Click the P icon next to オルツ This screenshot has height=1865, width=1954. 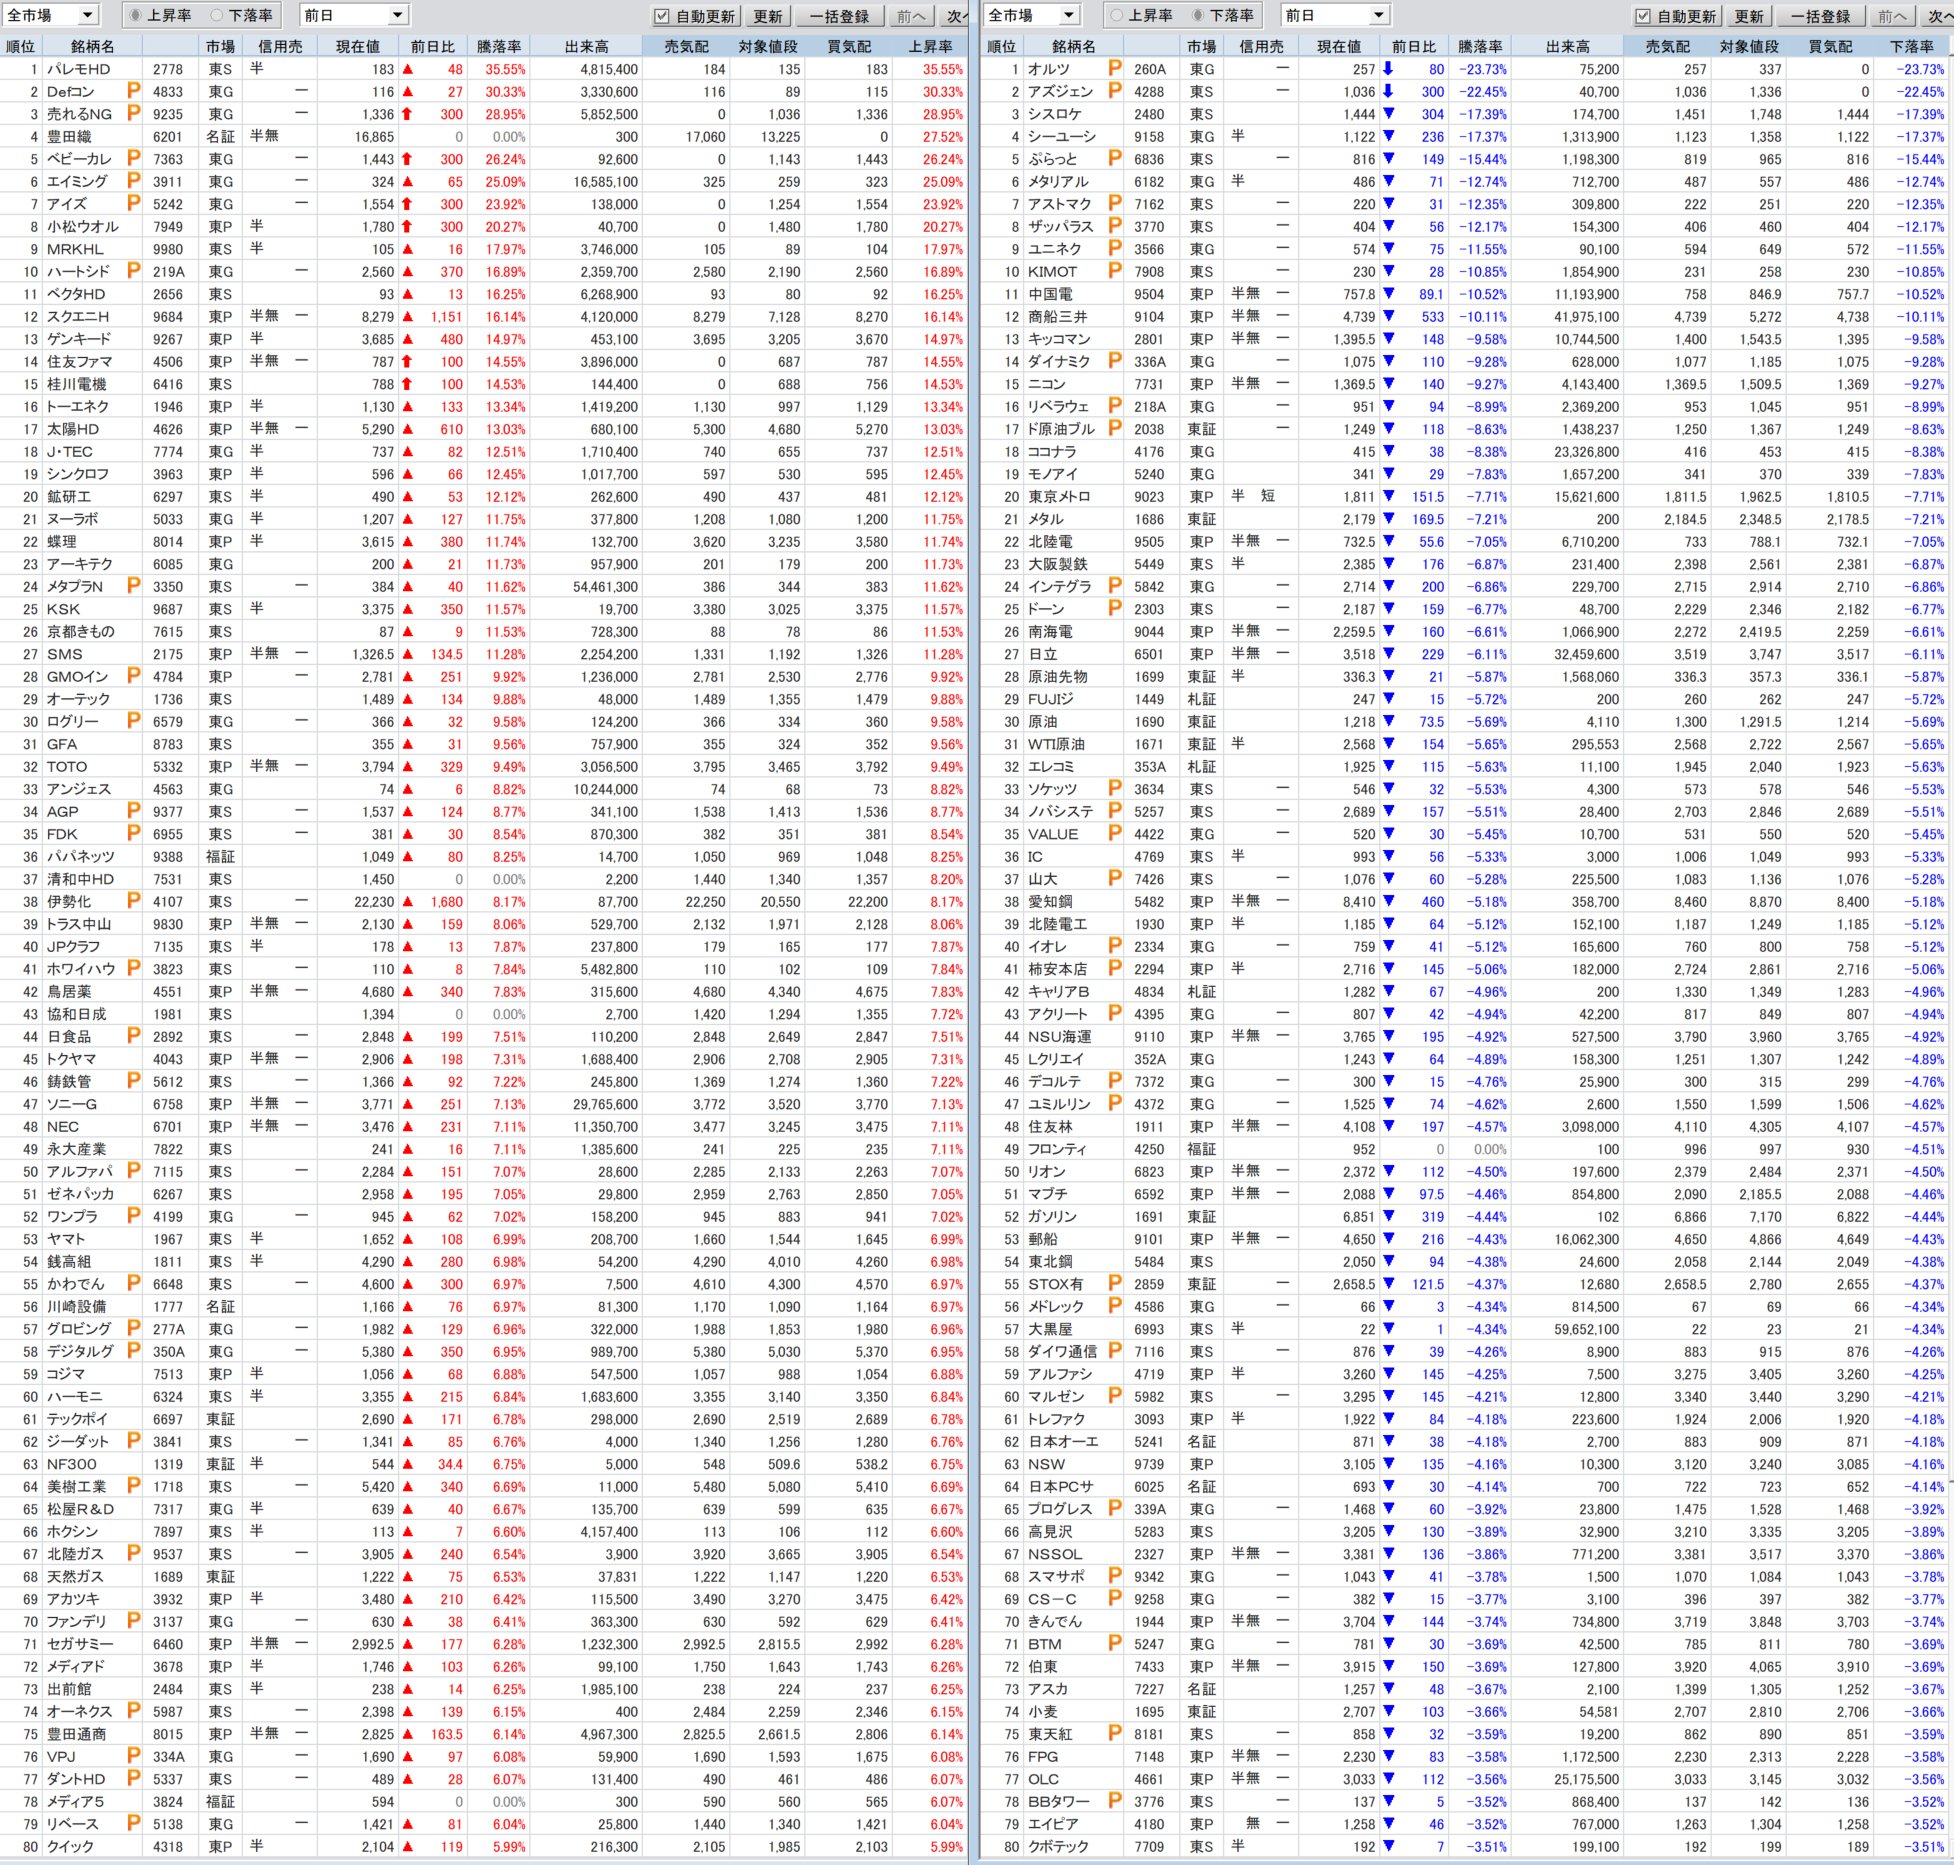(x=1115, y=68)
